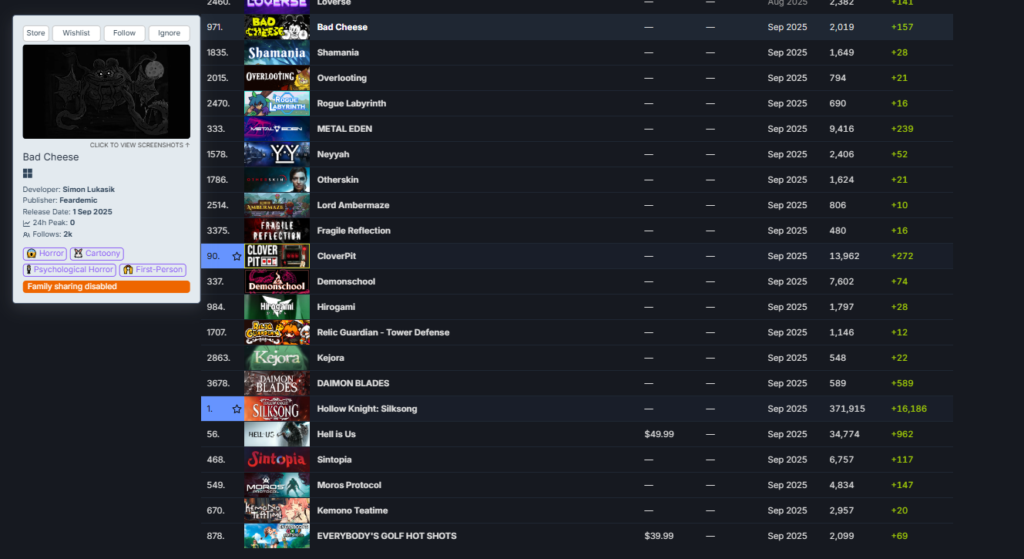The width and height of the screenshot is (1024, 559).
Task: Open the Store button in hover card
Action: [x=36, y=33]
